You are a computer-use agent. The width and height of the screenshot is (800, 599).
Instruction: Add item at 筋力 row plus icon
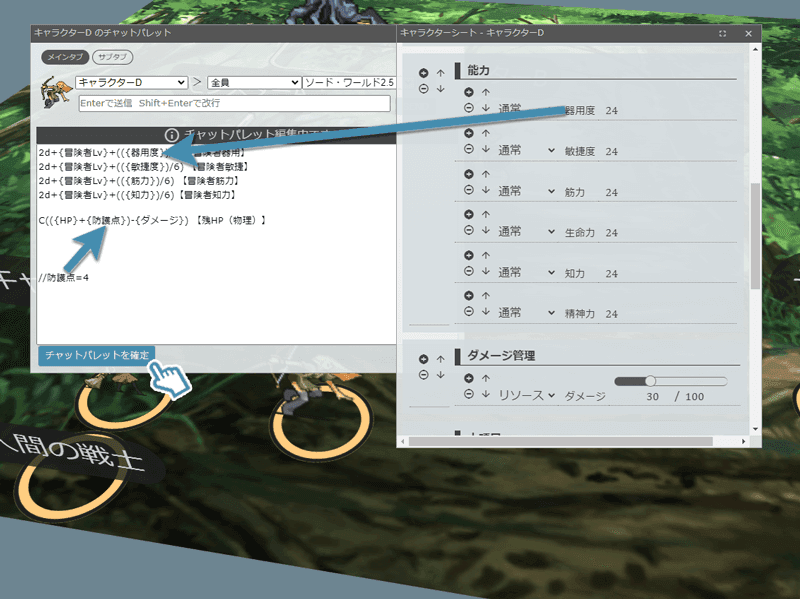469,174
